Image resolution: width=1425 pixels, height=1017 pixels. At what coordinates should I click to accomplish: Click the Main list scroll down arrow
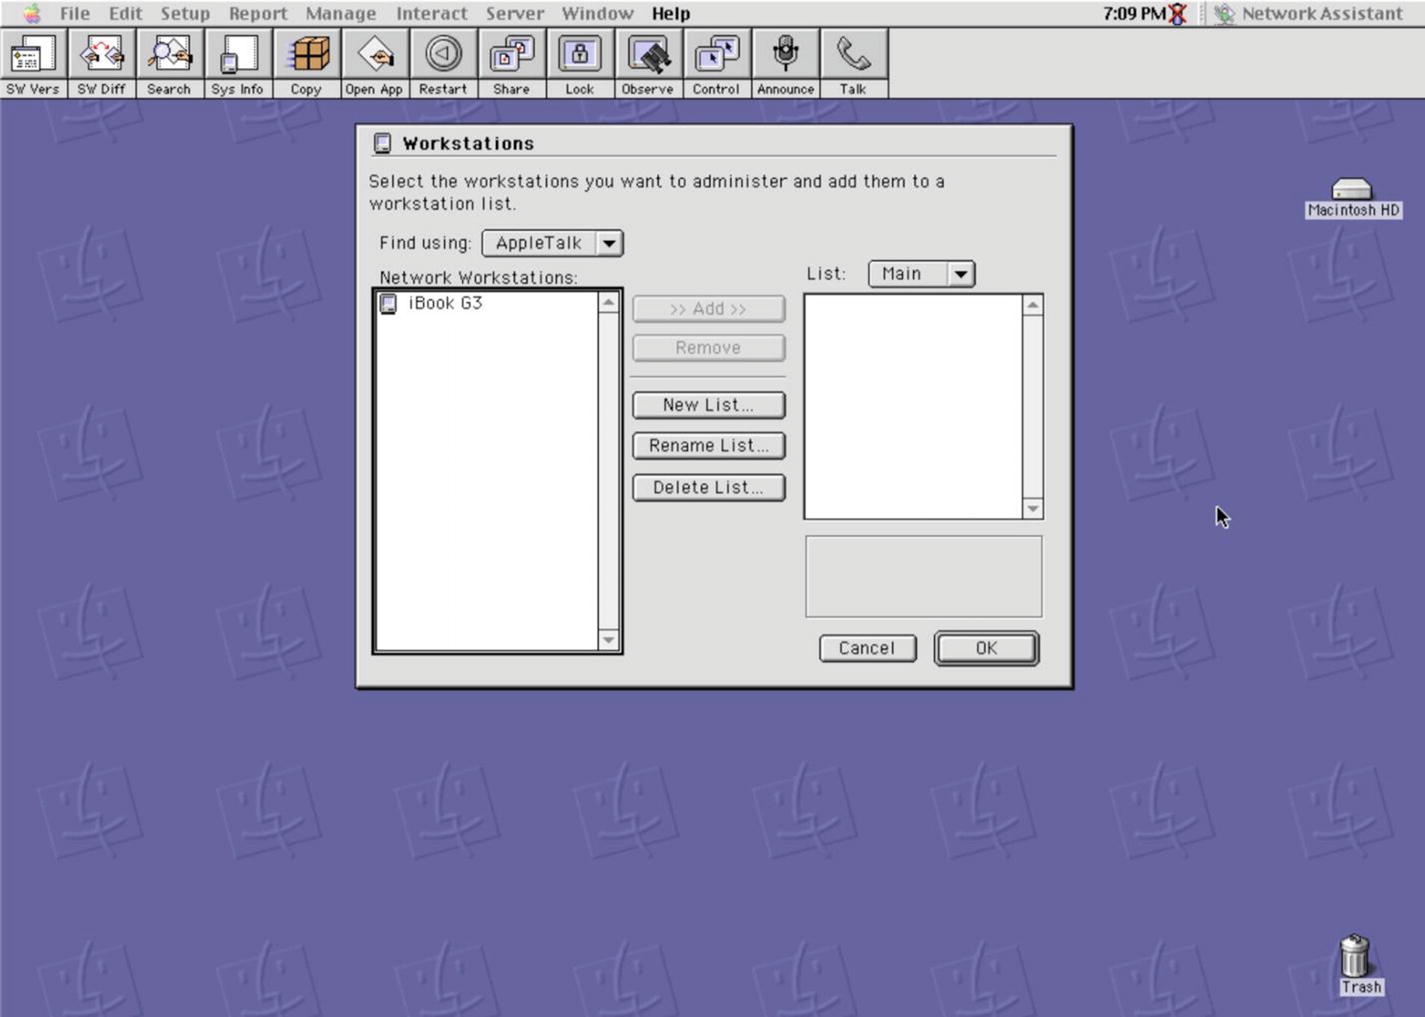[x=1032, y=509]
